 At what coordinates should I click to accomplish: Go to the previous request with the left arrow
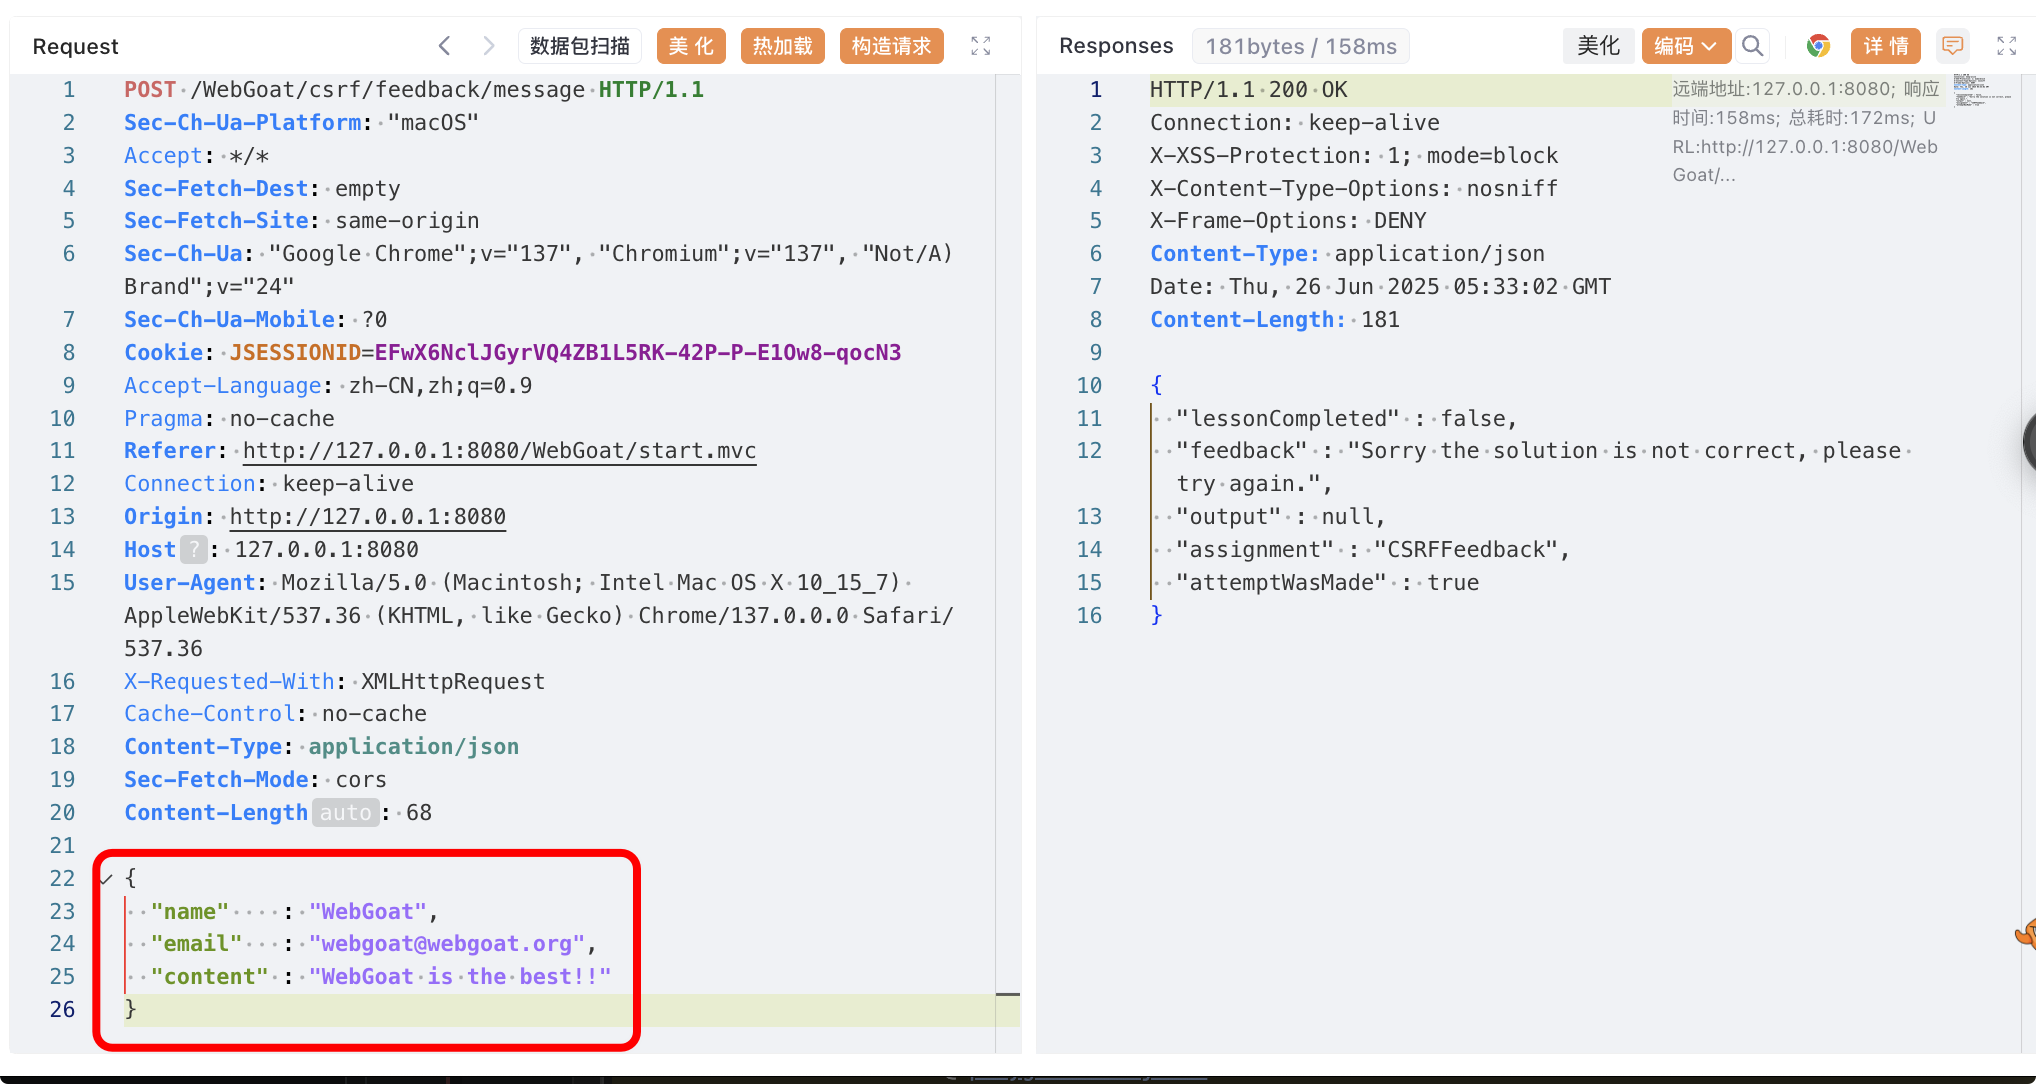(x=445, y=46)
